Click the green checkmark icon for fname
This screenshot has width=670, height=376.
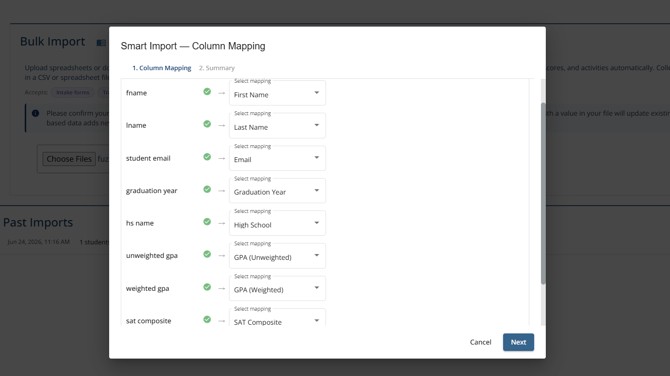pyautogui.click(x=207, y=91)
